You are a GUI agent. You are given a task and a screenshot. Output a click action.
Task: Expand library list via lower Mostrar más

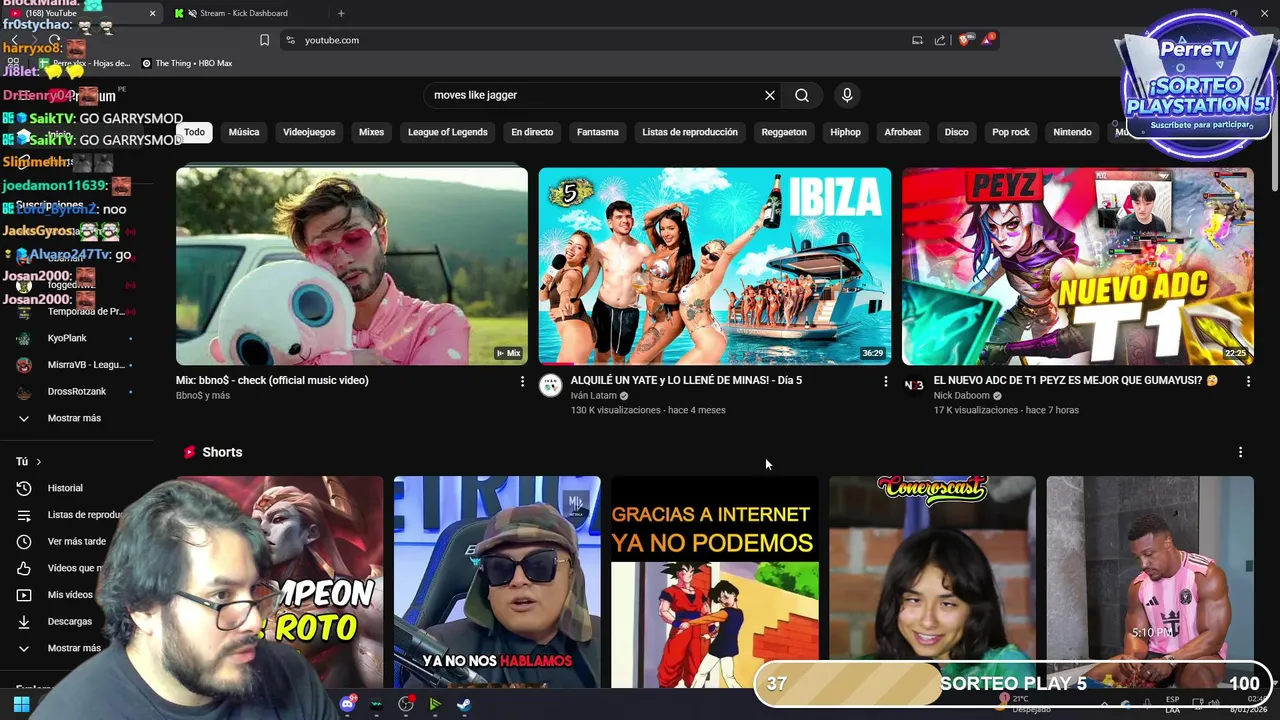[24, 648]
